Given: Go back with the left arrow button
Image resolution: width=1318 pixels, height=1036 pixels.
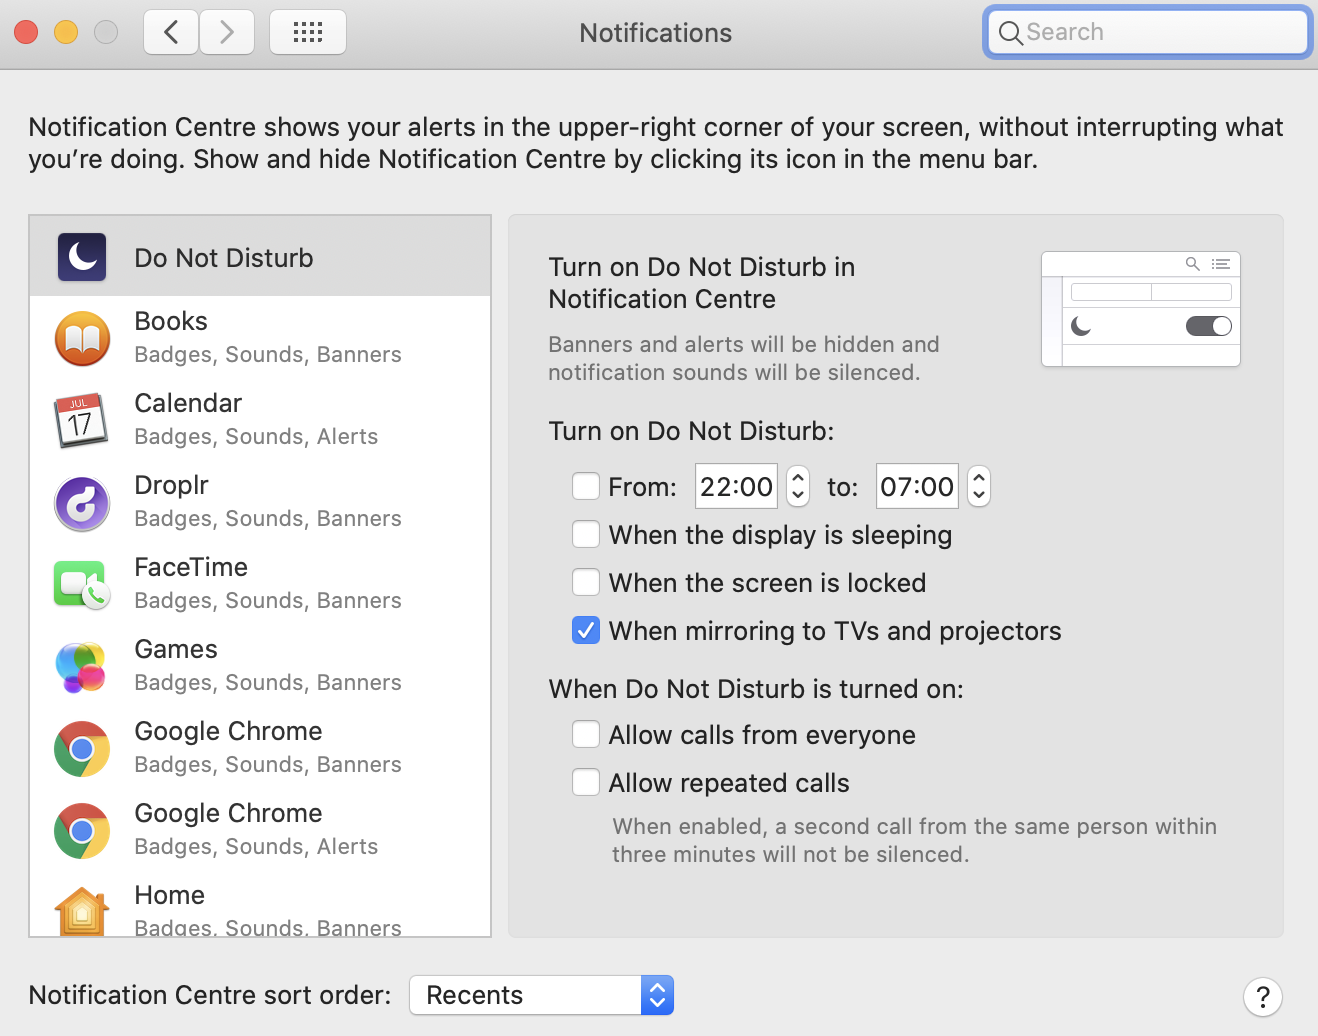Looking at the screenshot, I should [171, 32].
